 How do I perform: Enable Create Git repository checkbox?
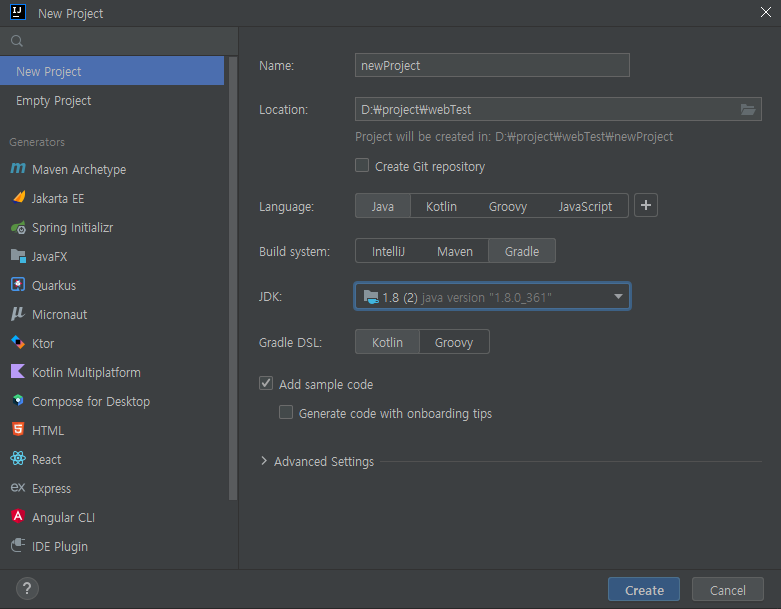pos(362,165)
